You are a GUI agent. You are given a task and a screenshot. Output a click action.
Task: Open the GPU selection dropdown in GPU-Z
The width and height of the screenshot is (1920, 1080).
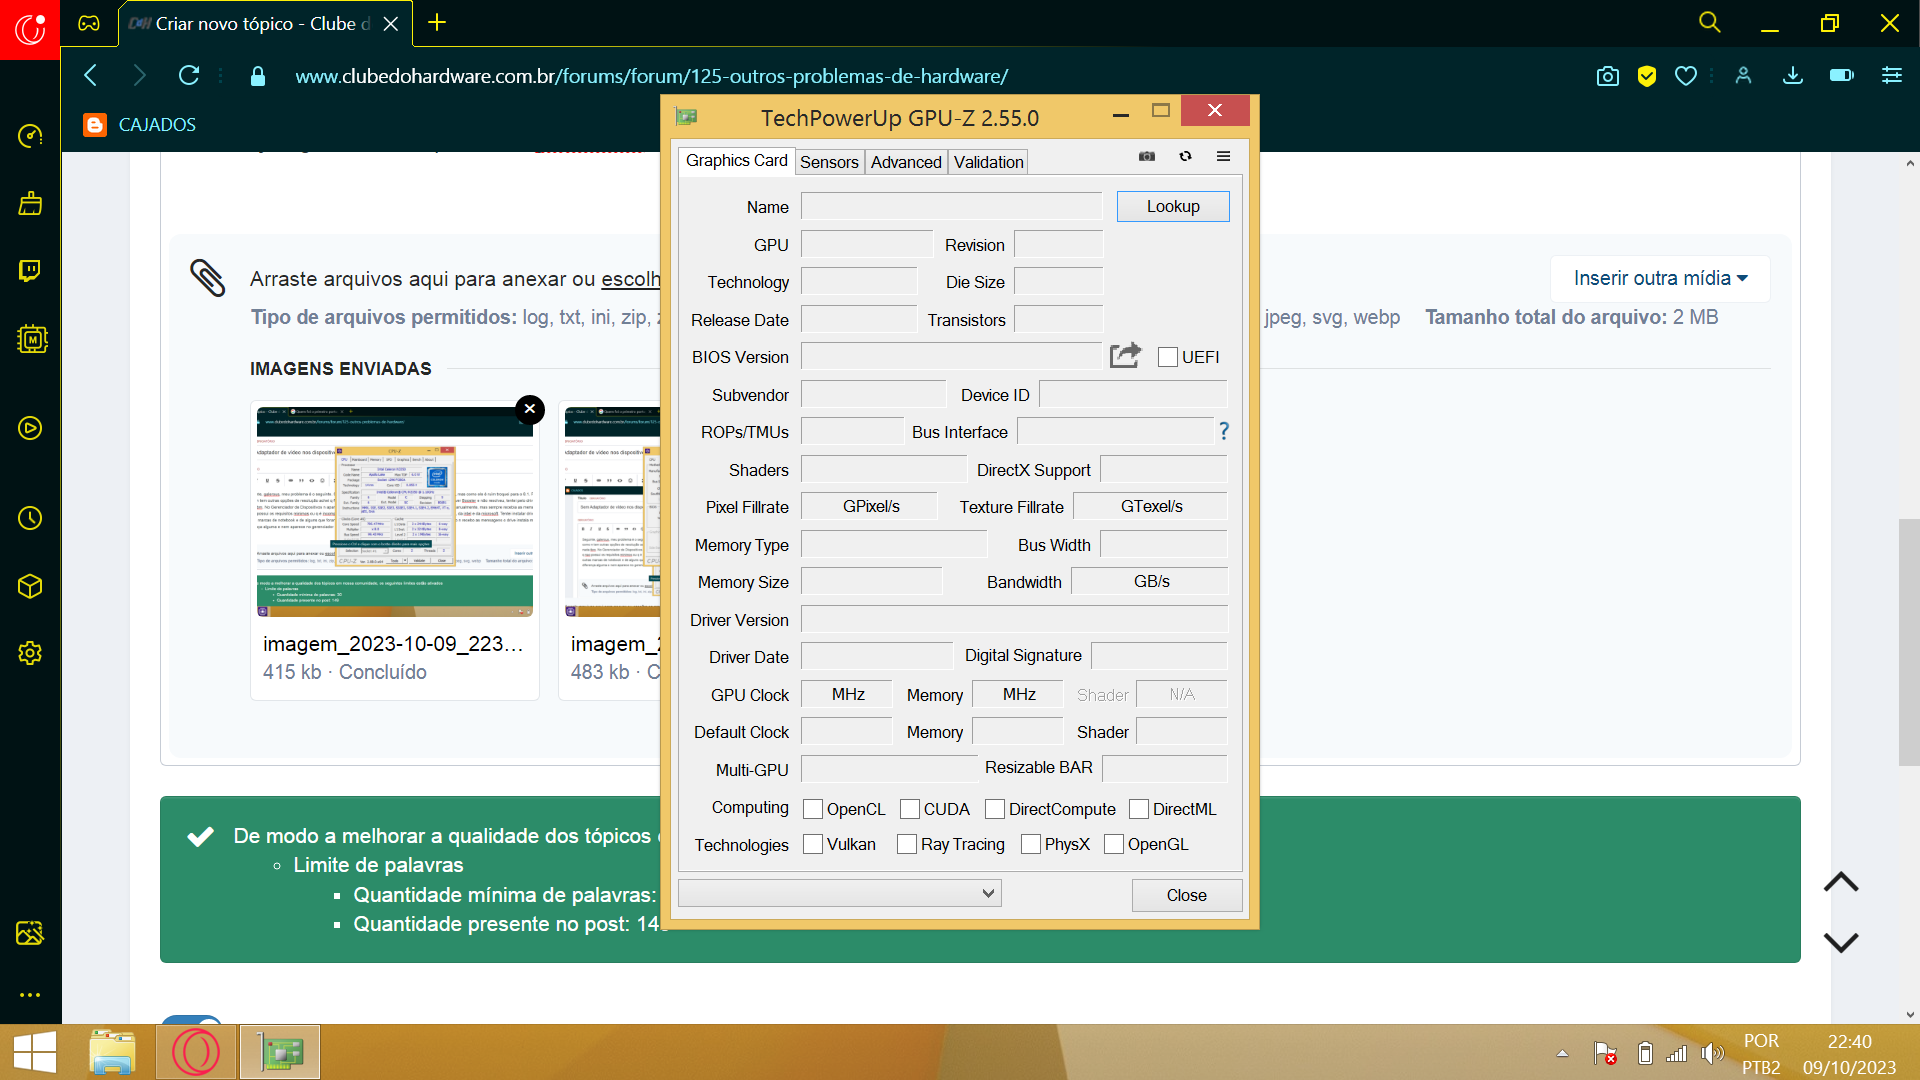840,893
